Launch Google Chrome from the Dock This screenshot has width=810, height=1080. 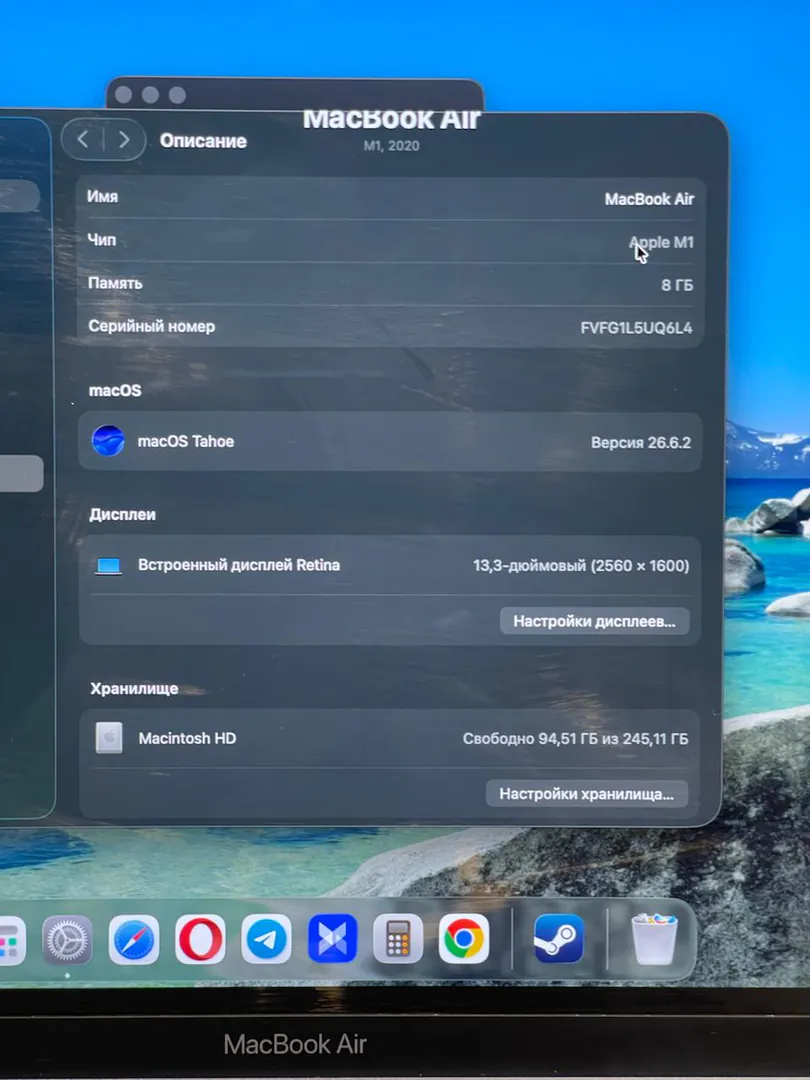464,939
